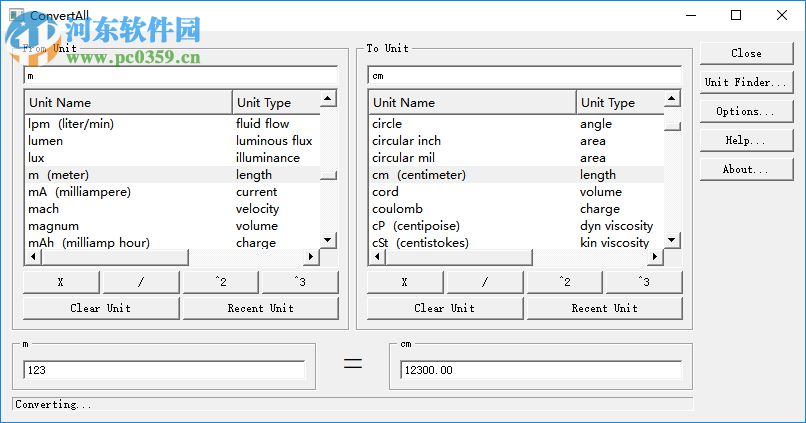Click the From Unit ^2 square button
This screenshot has width=806, height=423.
(x=221, y=282)
